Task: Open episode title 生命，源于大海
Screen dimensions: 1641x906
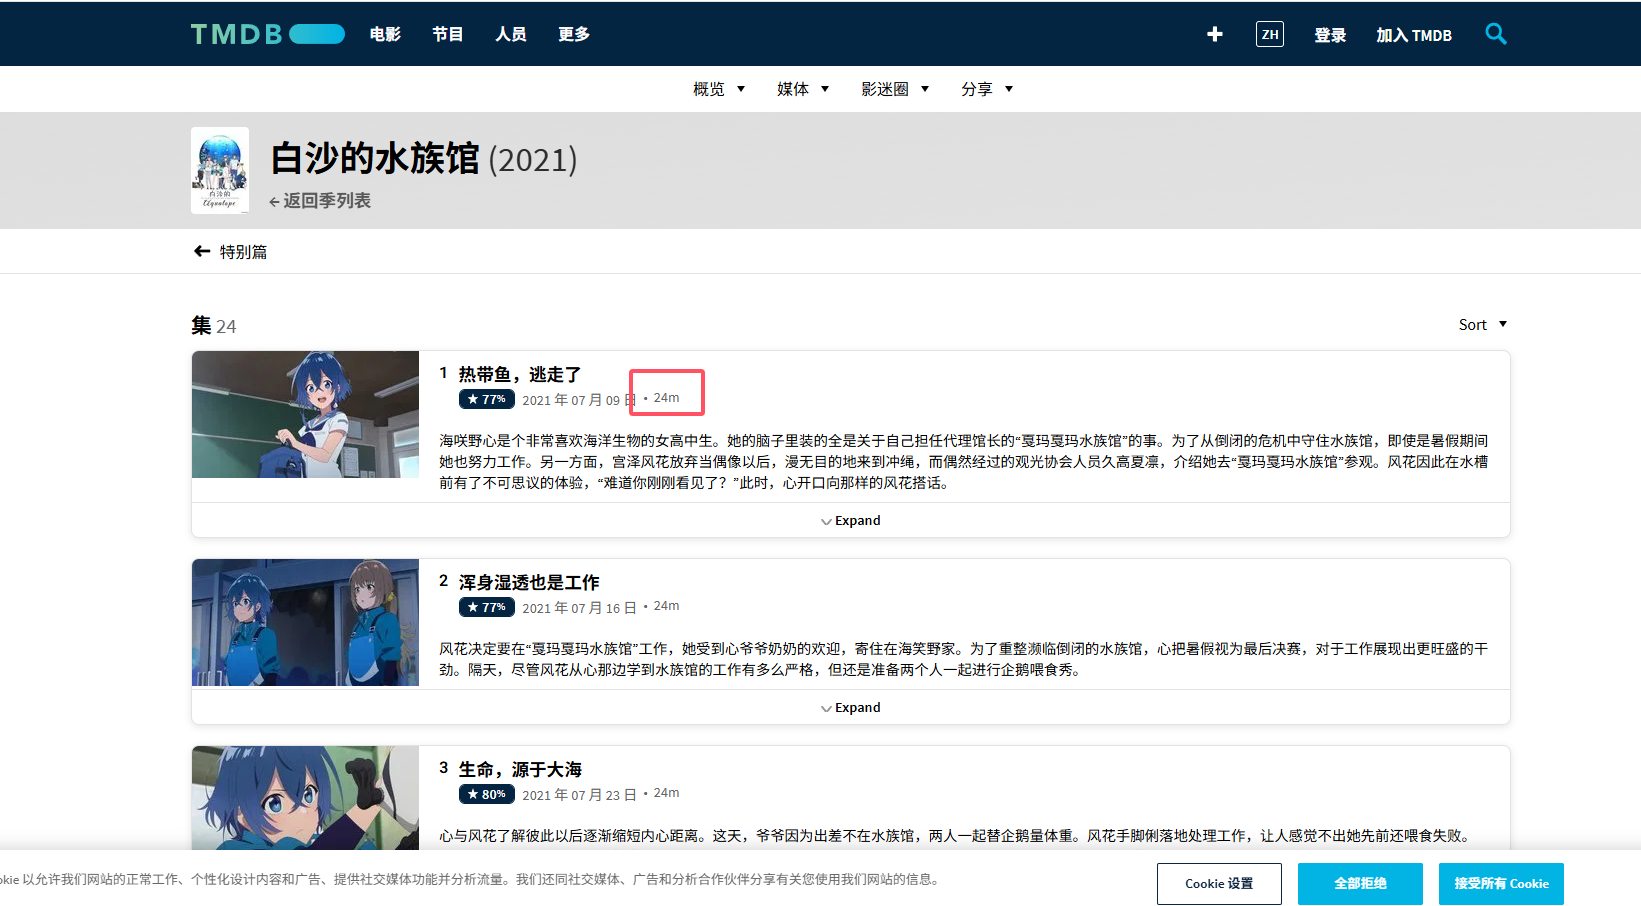Action: pos(520,769)
